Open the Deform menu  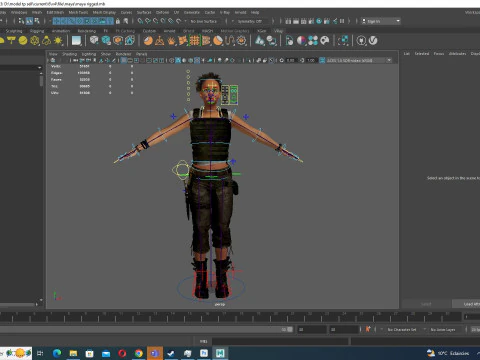click(162, 12)
